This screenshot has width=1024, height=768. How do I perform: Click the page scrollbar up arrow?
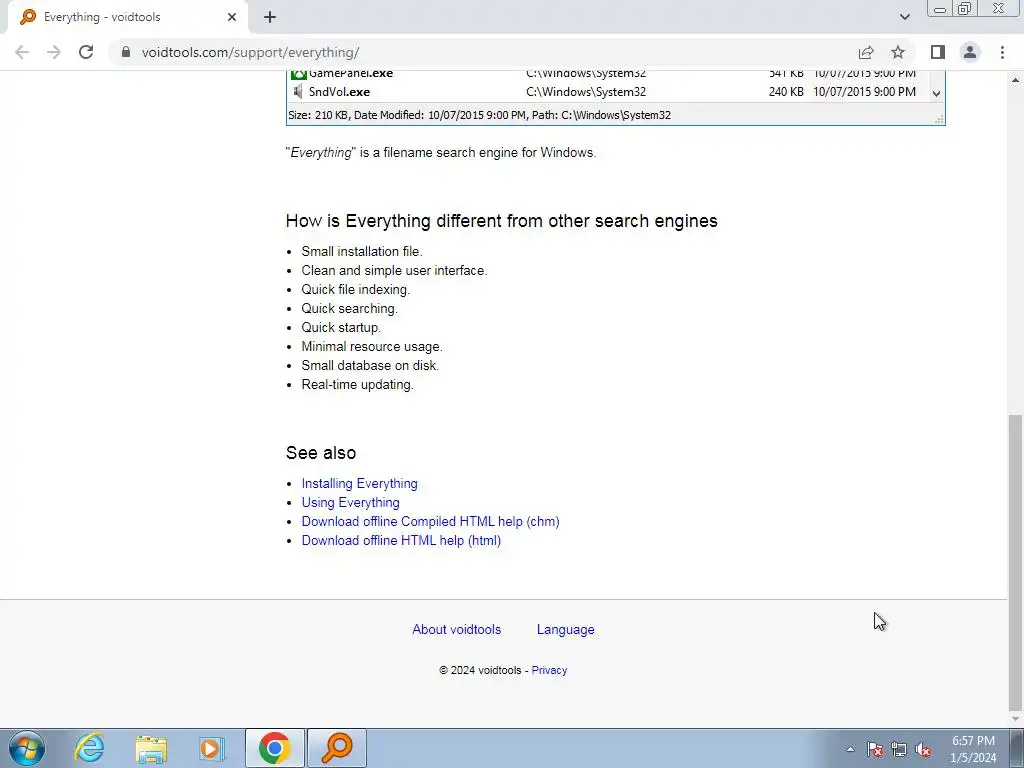point(1016,80)
